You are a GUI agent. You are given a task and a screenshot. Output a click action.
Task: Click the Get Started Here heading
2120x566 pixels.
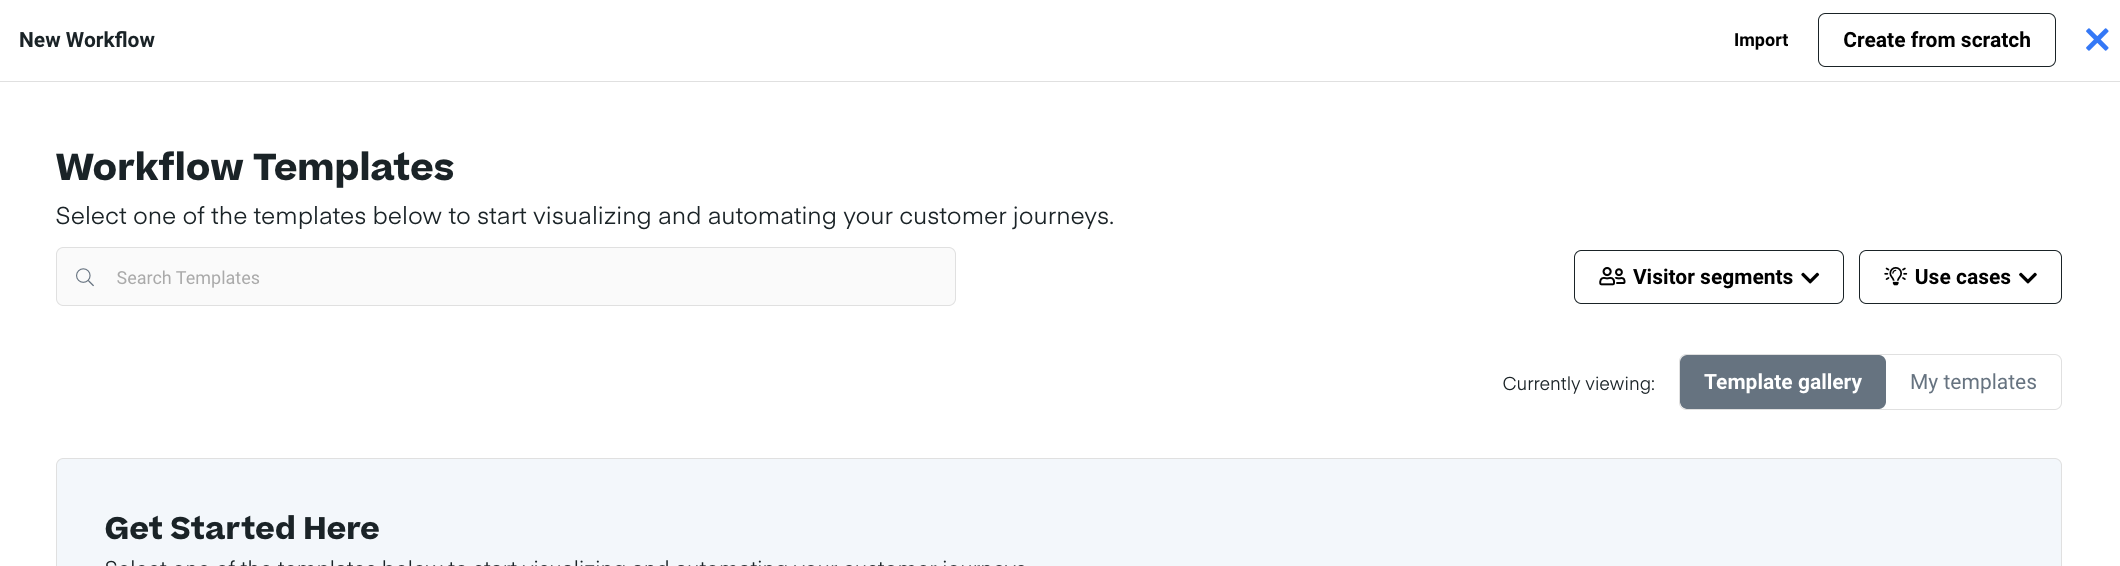pos(242,528)
